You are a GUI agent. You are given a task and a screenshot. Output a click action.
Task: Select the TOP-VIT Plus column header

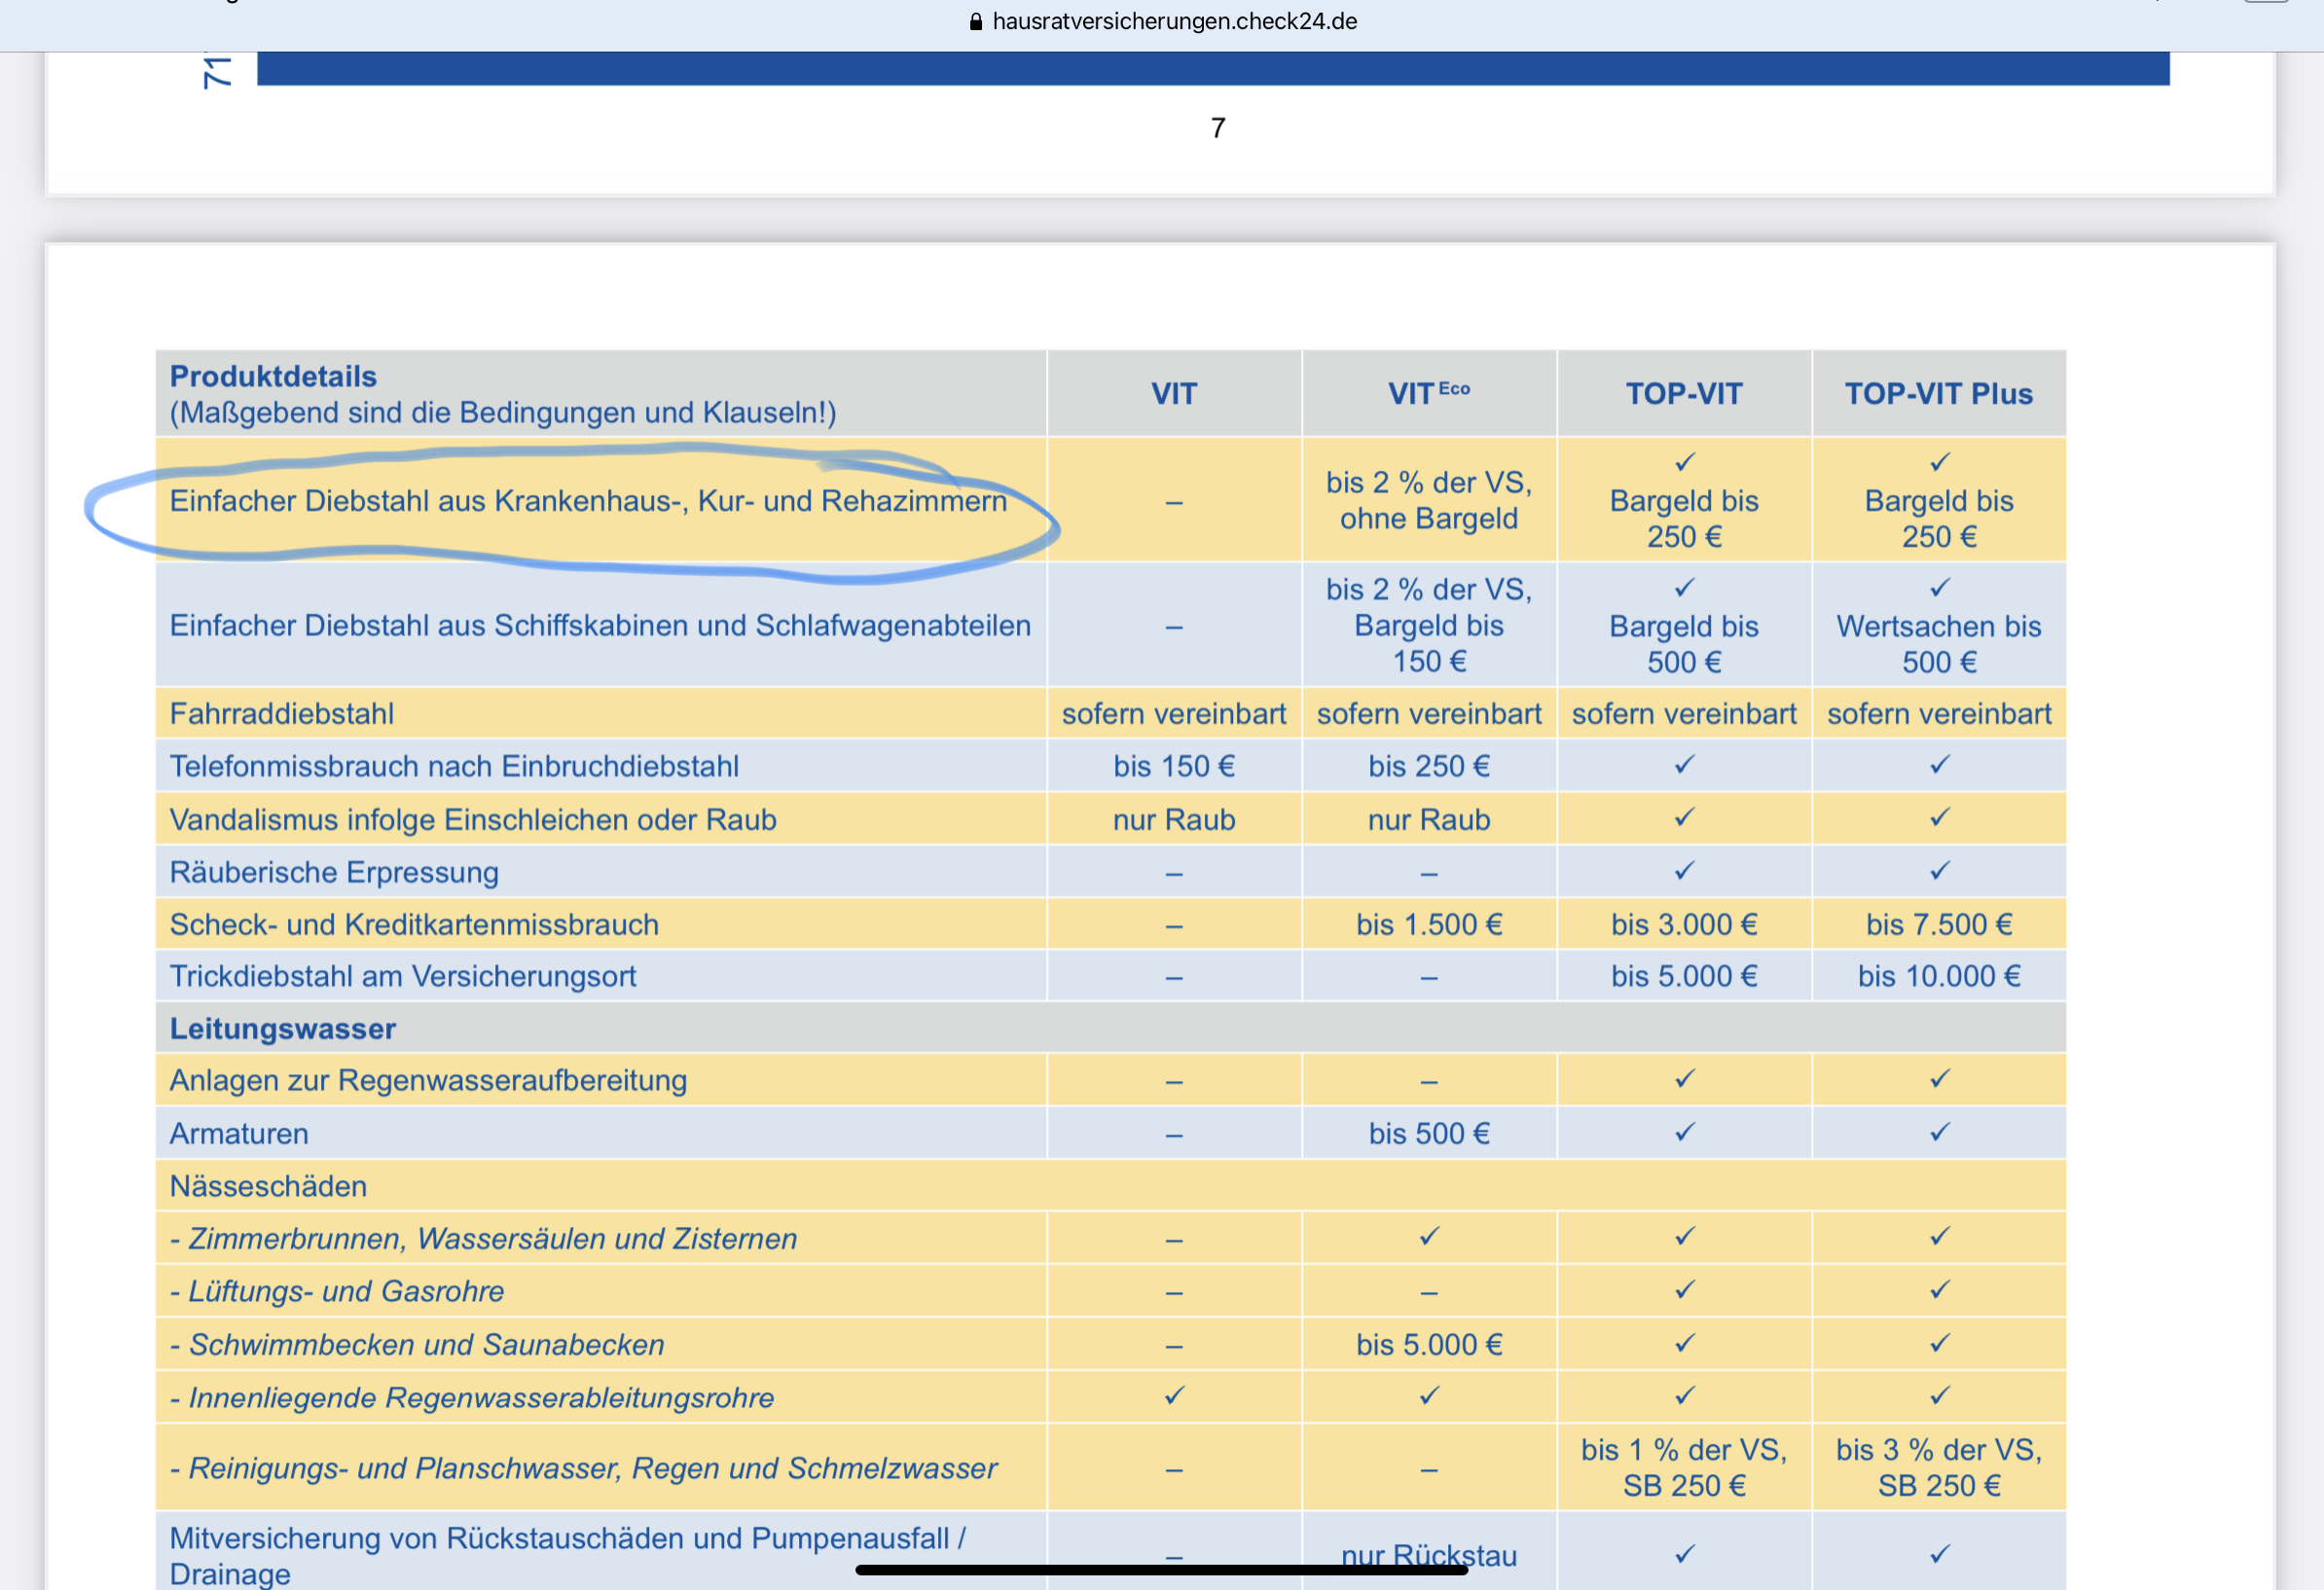(1938, 394)
